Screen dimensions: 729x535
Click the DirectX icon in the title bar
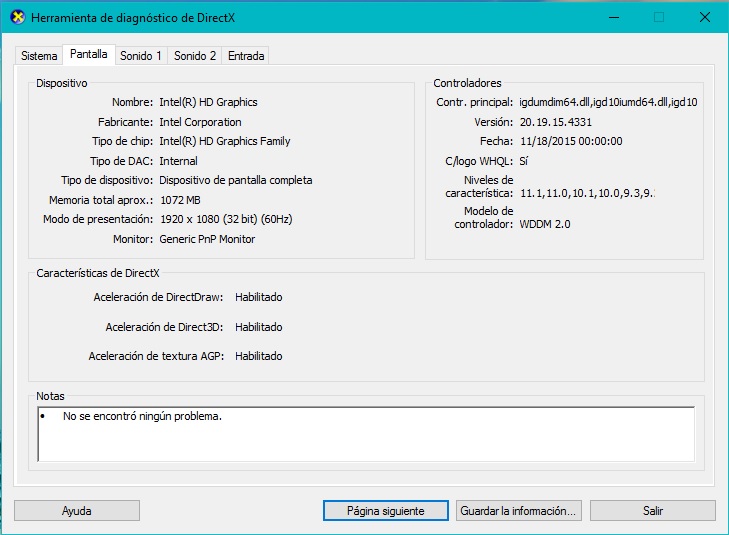coord(17,18)
